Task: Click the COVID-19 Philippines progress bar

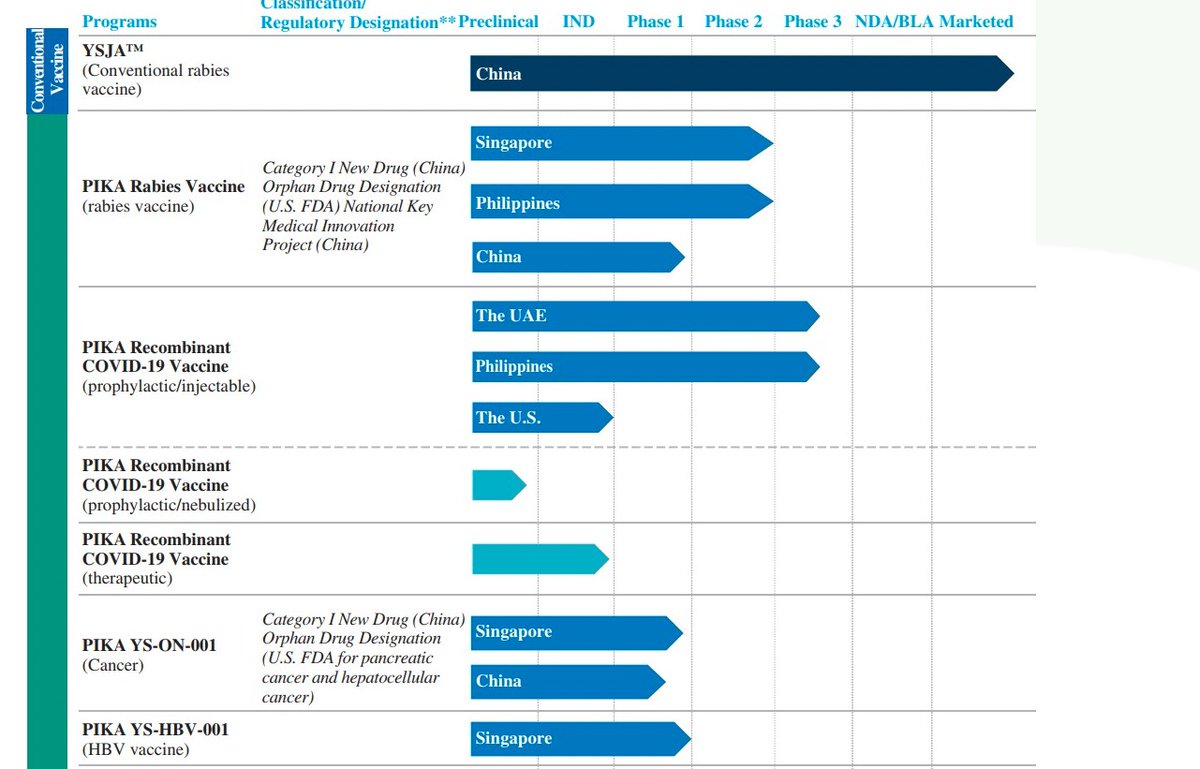Action: [x=645, y=367]
